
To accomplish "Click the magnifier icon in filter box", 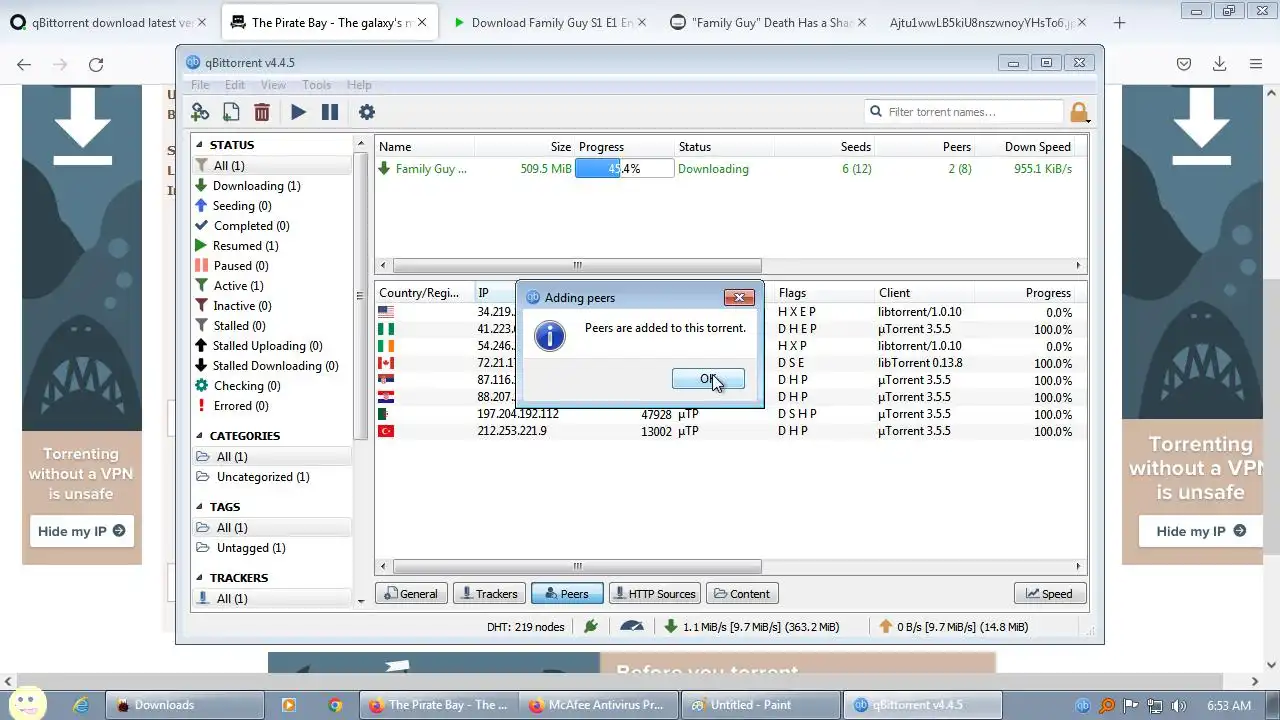I will tap(876, 112).
